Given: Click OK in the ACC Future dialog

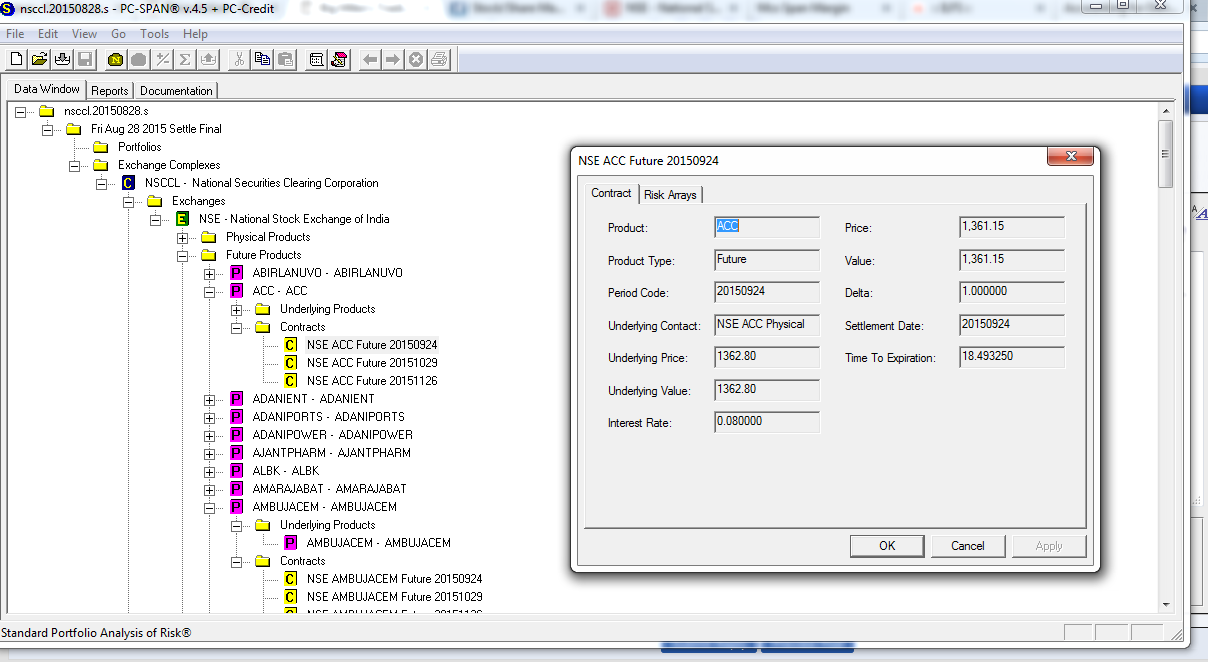Looking at the screenshot, I should coord(887,546).
